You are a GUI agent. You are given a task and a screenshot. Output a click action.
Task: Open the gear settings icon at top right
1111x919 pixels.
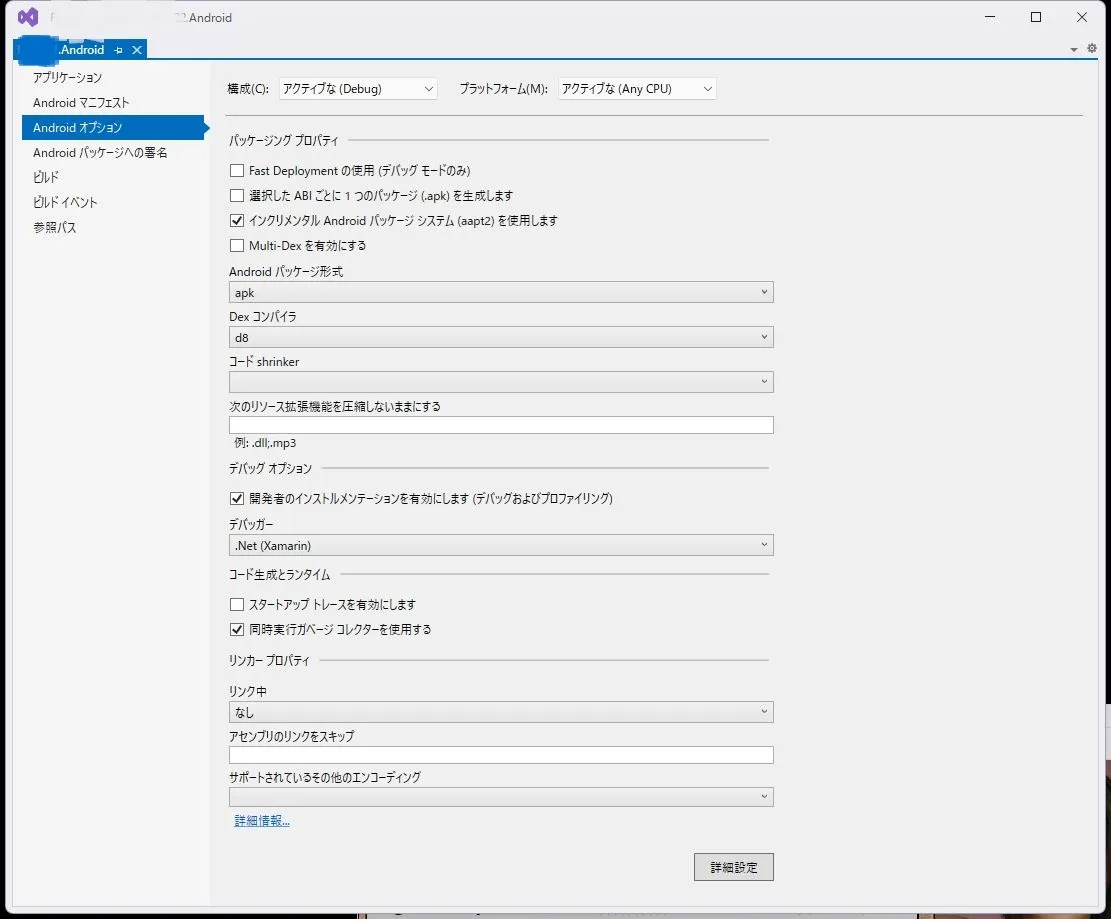[1092, 48]
